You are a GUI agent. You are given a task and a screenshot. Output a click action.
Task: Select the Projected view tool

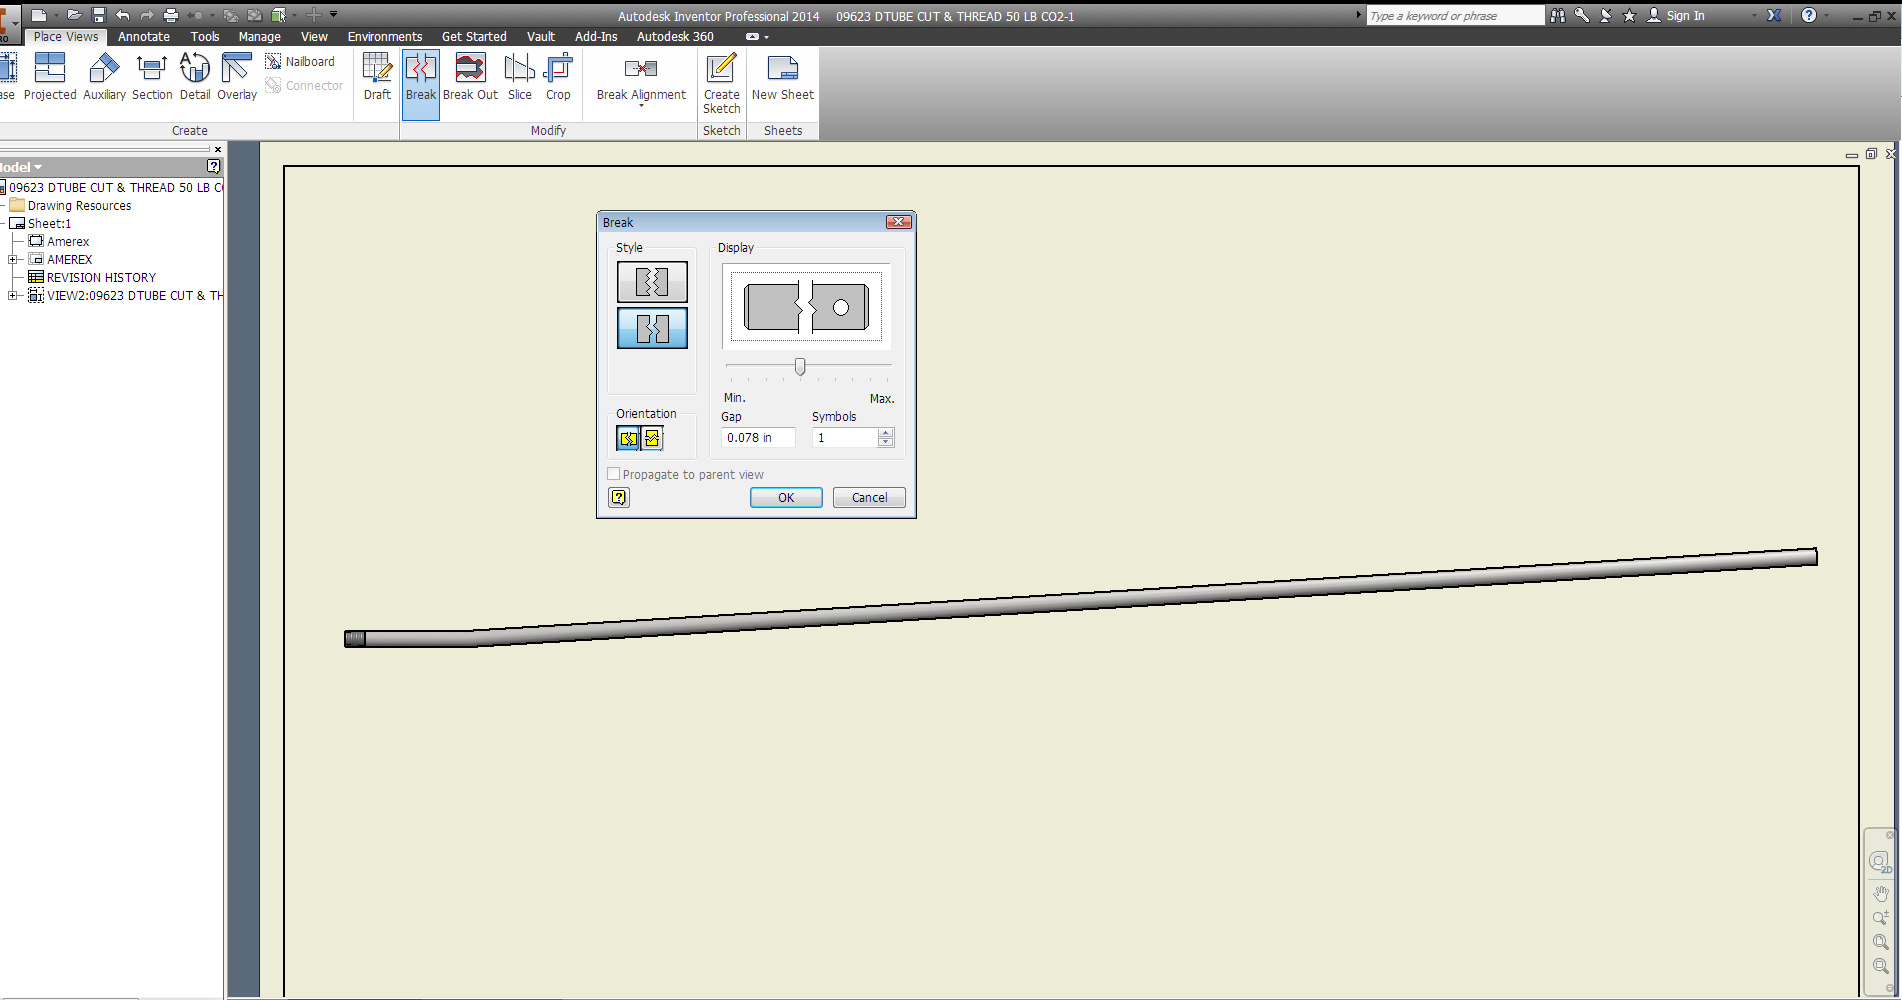tap(50, 77)
